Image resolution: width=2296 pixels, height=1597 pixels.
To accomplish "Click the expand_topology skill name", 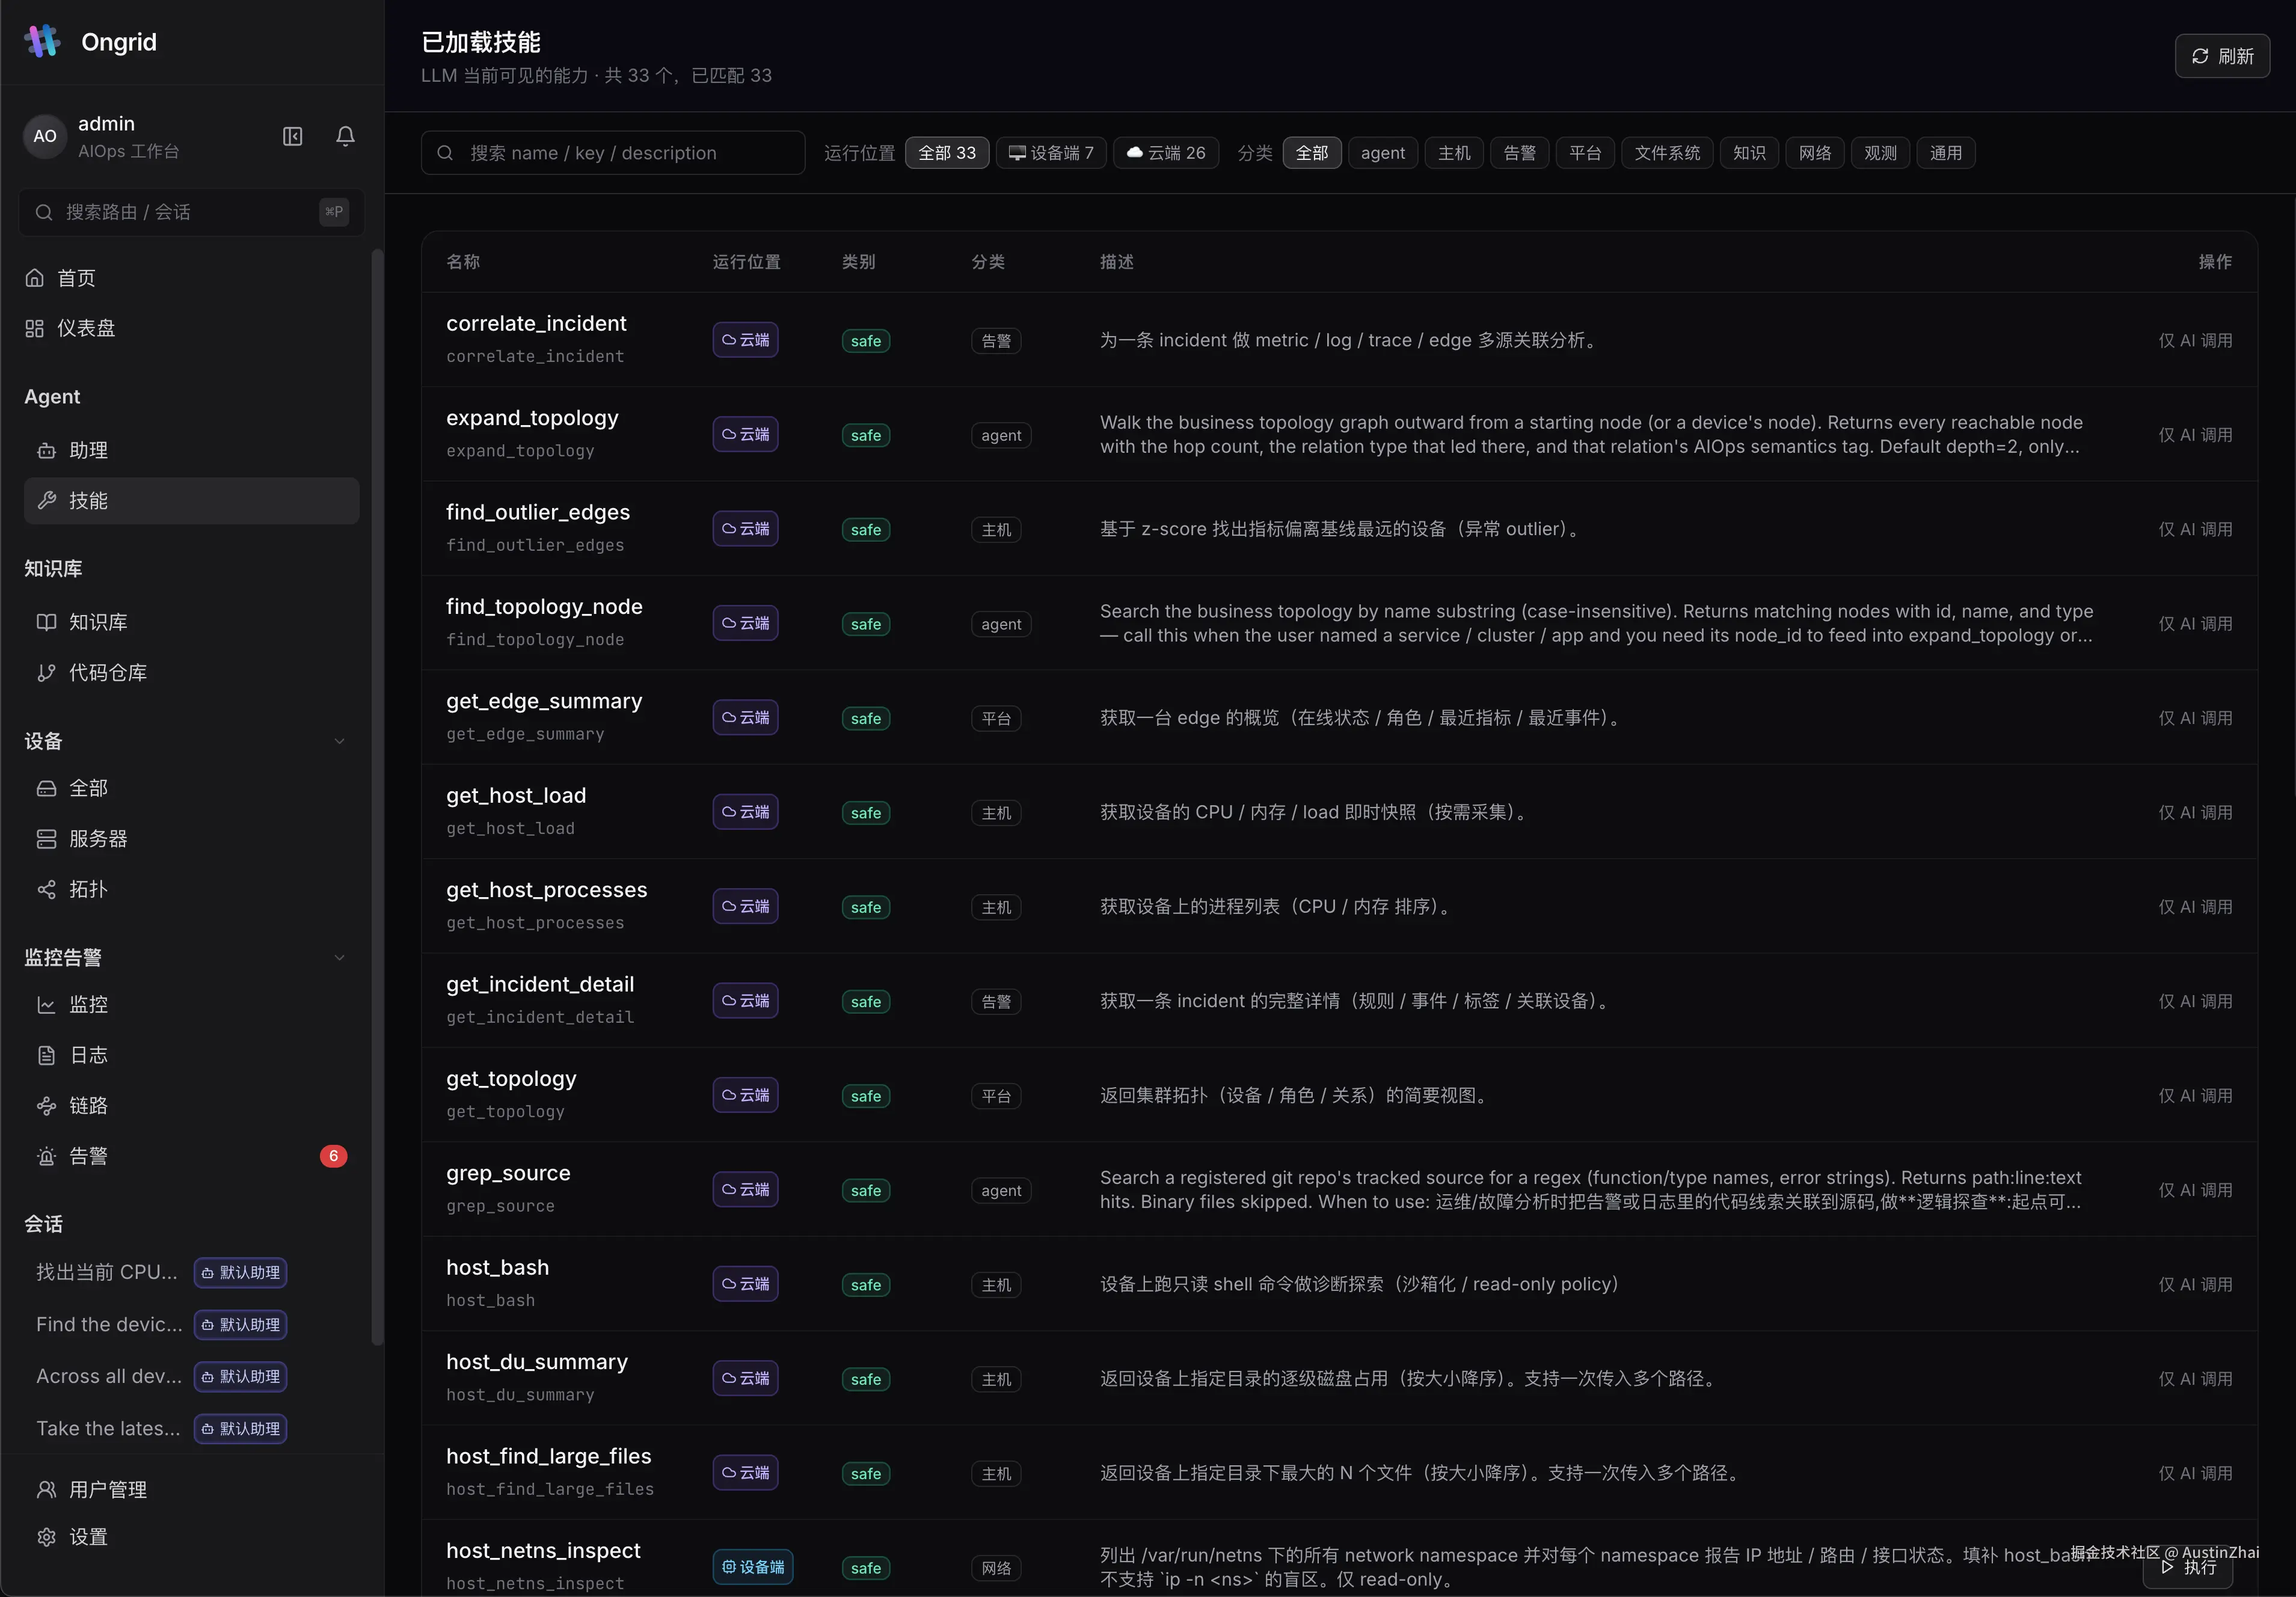I will (x=532, y=418).
